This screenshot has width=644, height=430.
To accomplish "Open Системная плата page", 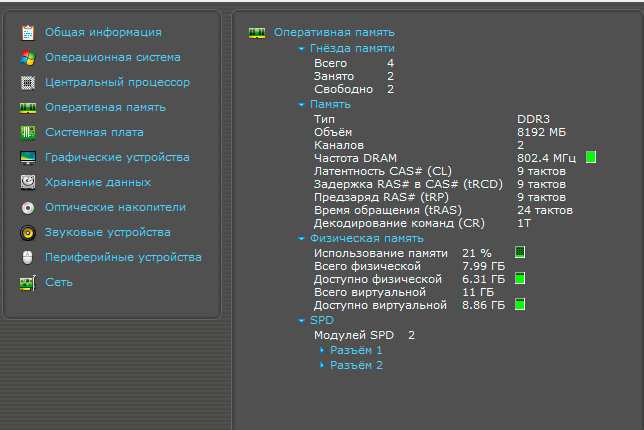I will (94, 132).
